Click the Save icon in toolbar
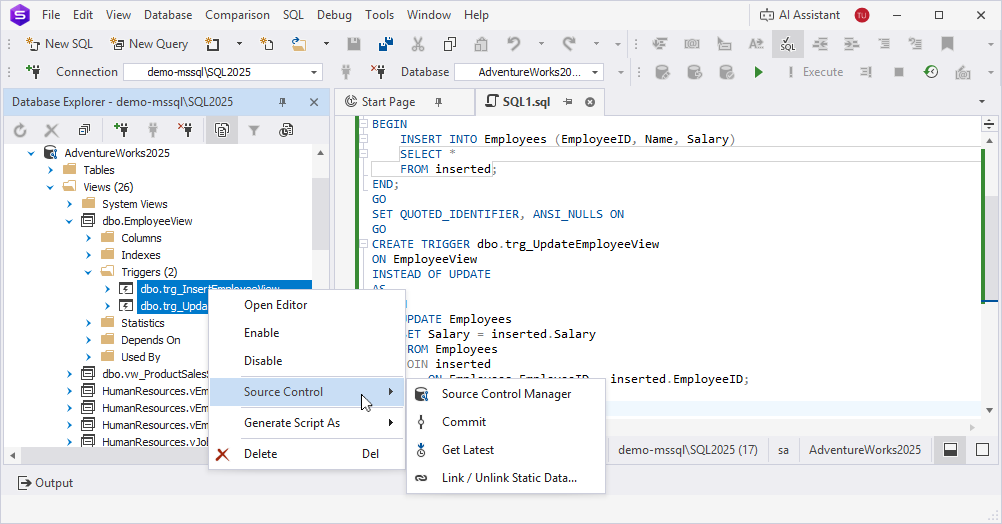Viewport: 1002px width, 524px height. [x=353, y=44]
